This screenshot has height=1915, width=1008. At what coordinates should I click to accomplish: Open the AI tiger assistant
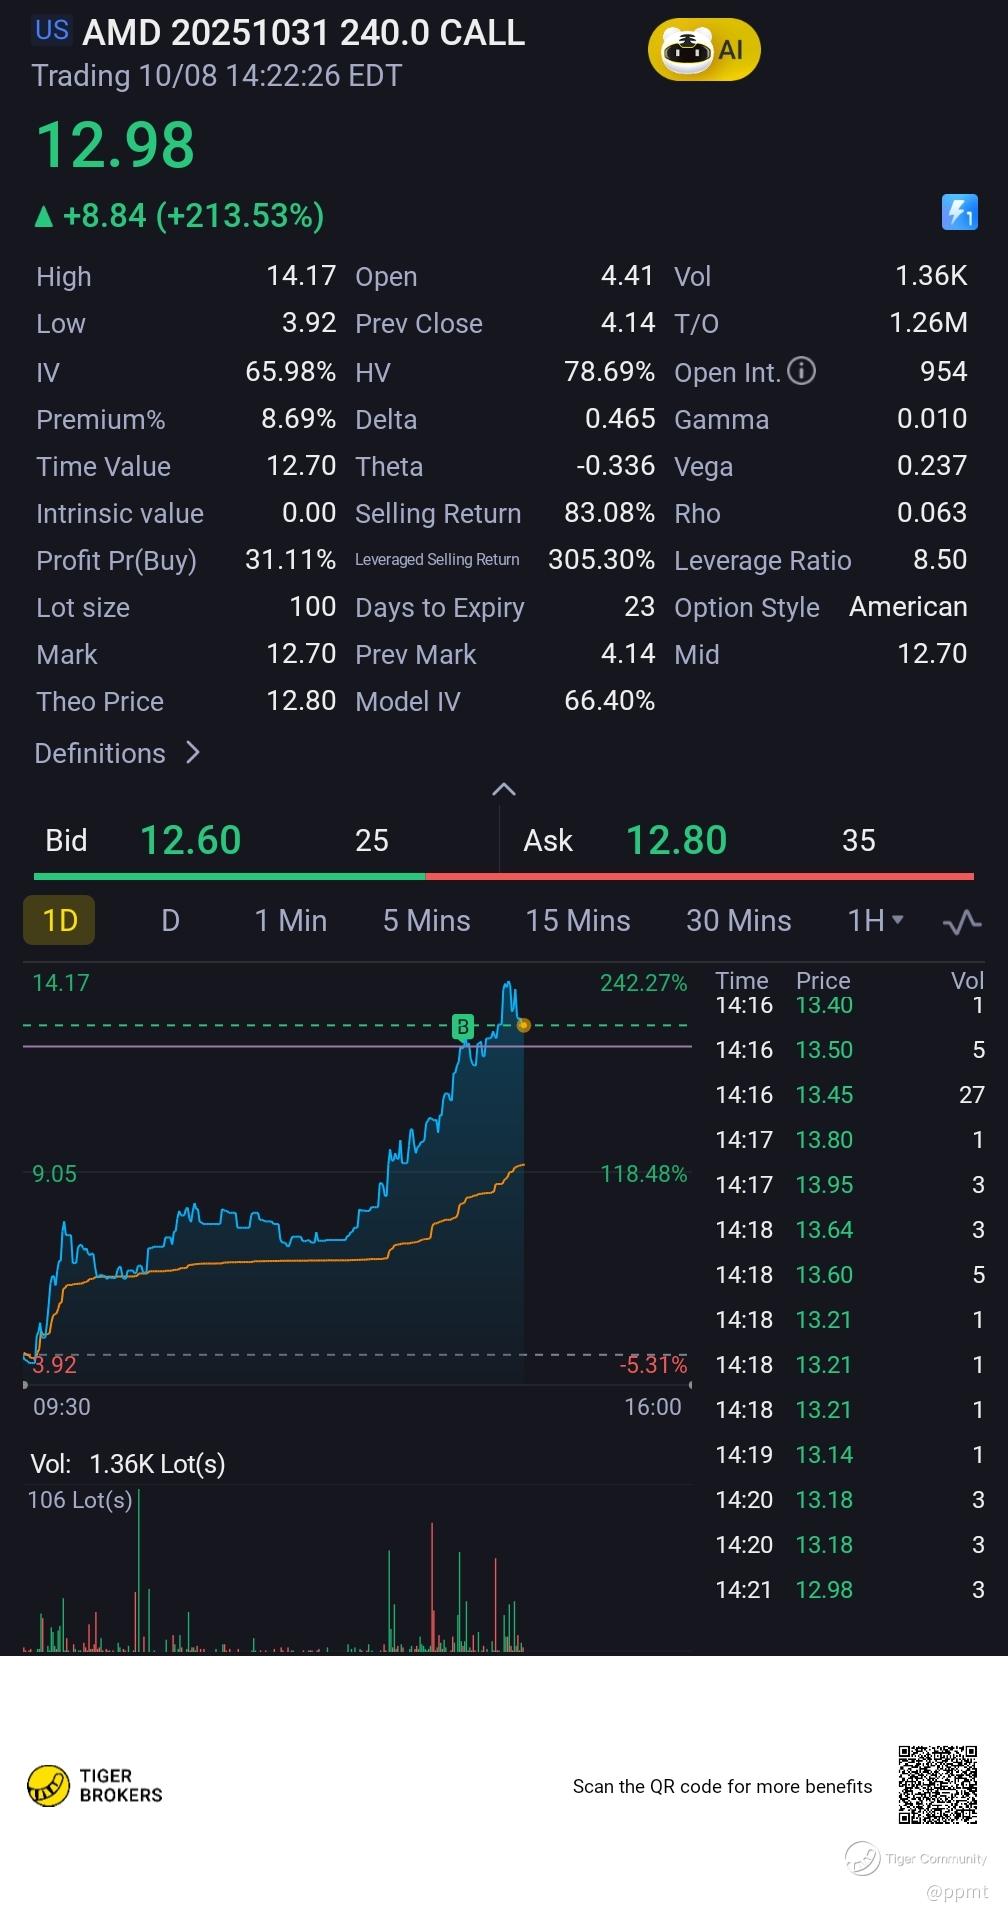tap(704, 50)
